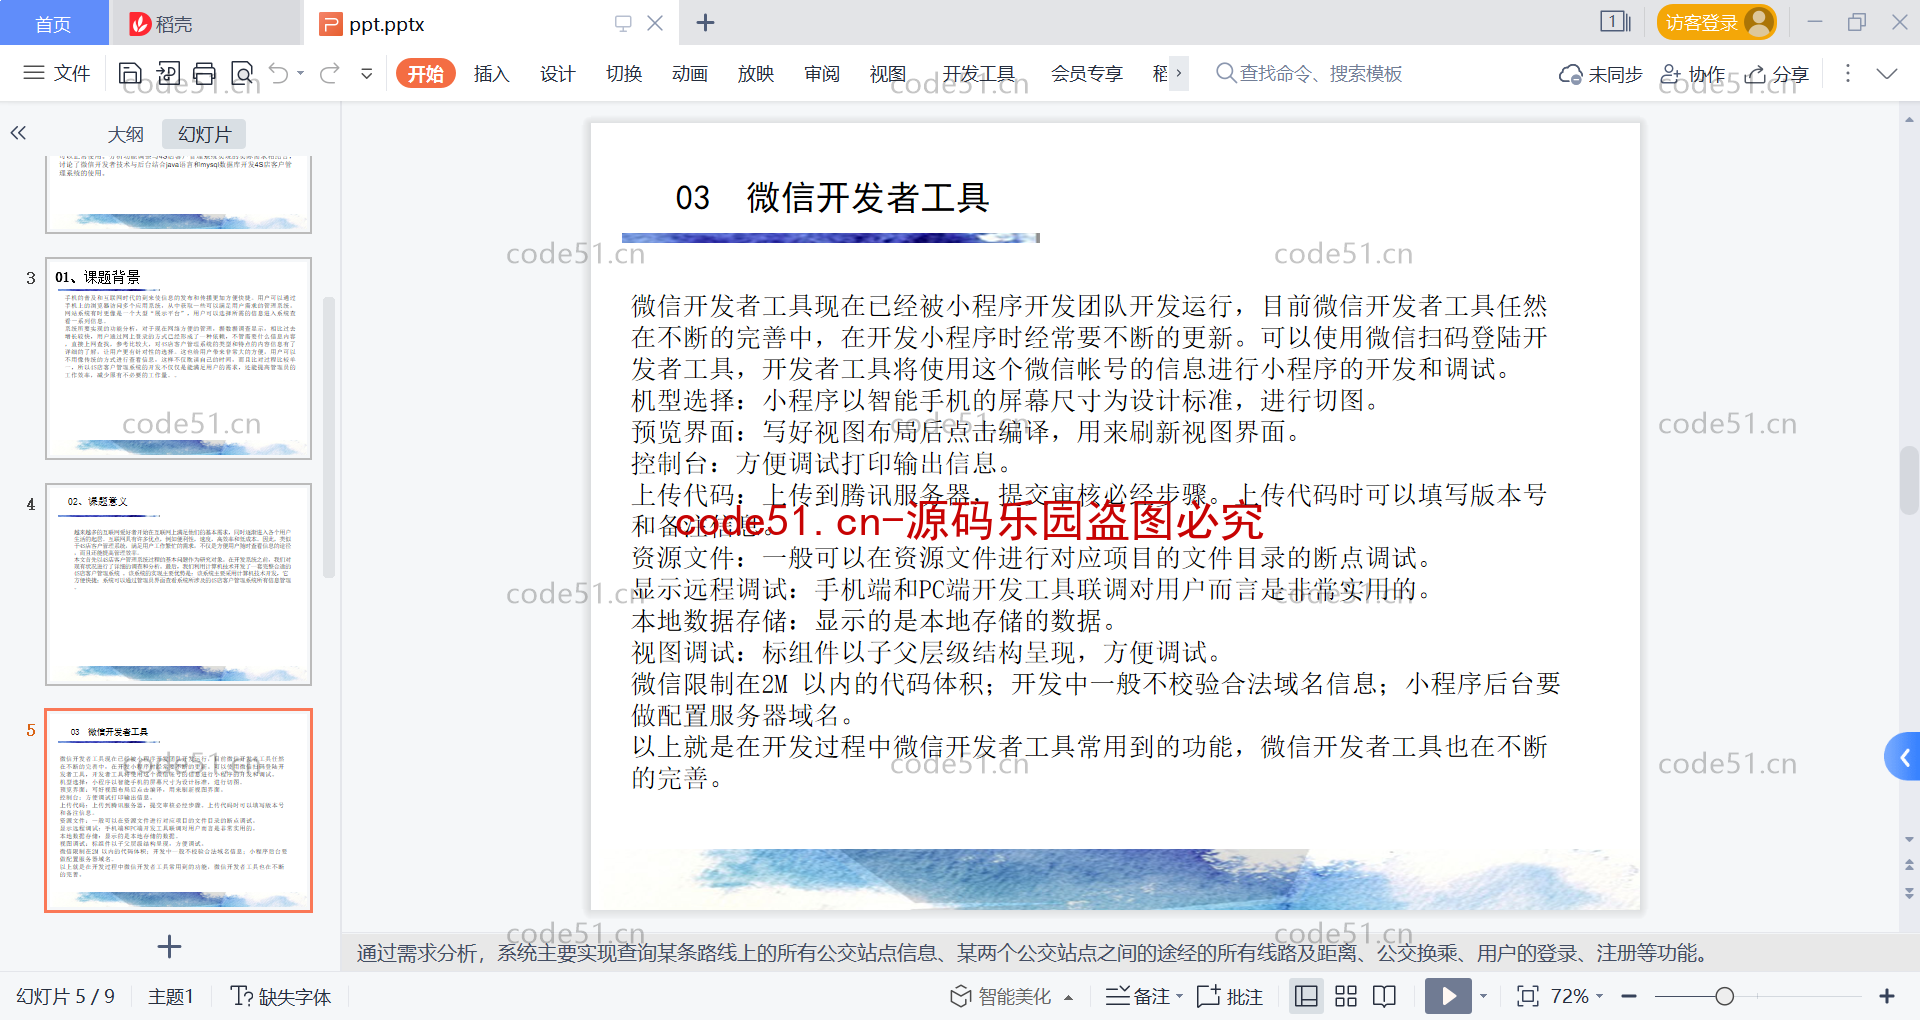
Task: Select slide 5 微信开发者工具 thumbnail
Action: click(x=178, y=811)
